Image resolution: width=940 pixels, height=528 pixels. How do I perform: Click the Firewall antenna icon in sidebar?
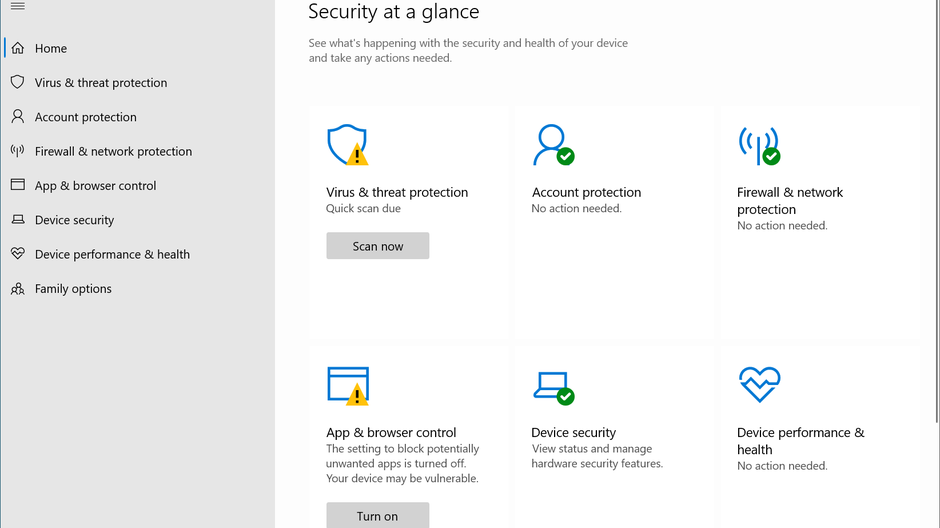(x=17, y=151)
